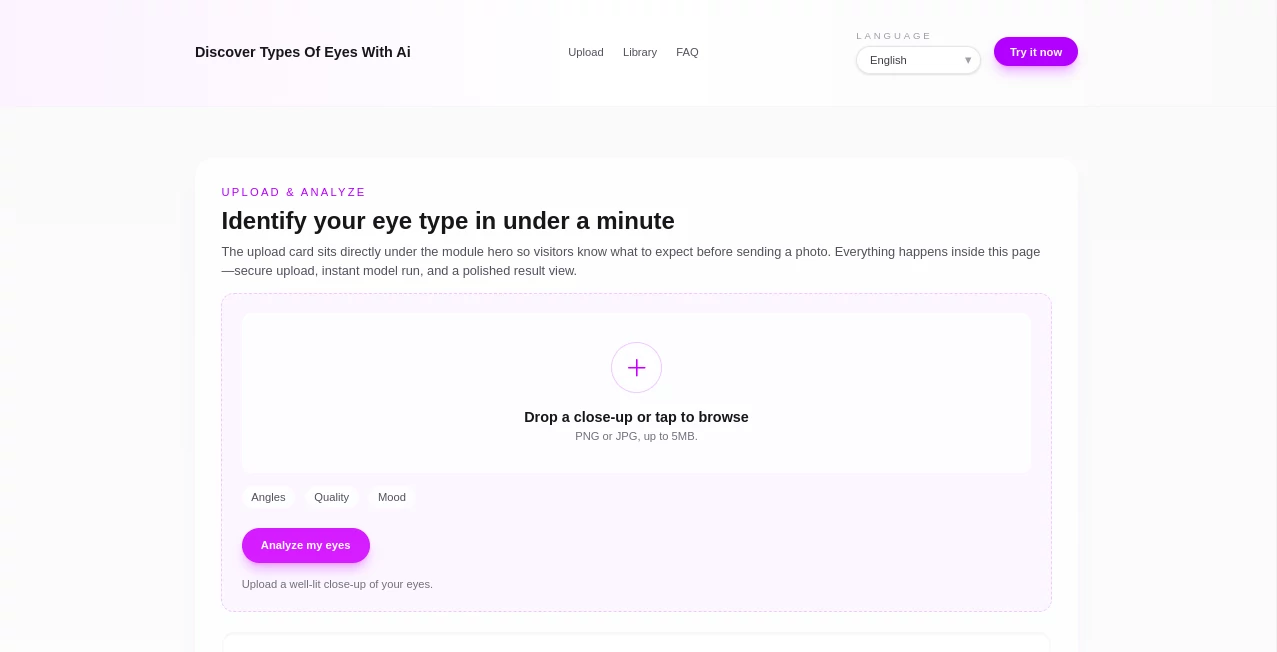The height and width of the screenshot is (652, 1277).
Task: Enable the Quality chip
Action: click(x=332, y=497)
